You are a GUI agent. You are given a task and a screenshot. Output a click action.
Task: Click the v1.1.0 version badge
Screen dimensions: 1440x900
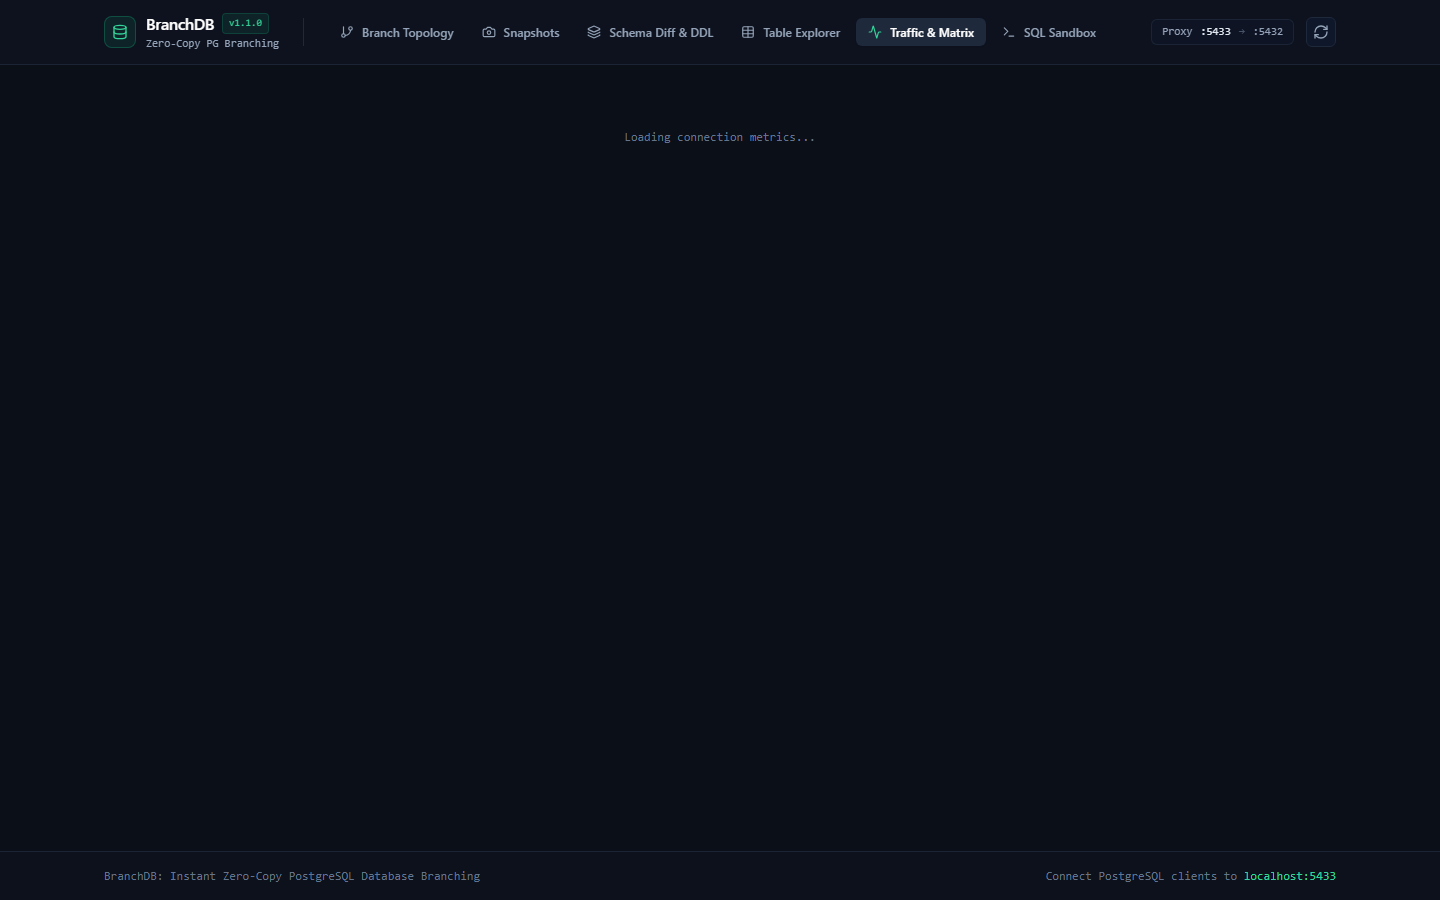coord(245,23)
